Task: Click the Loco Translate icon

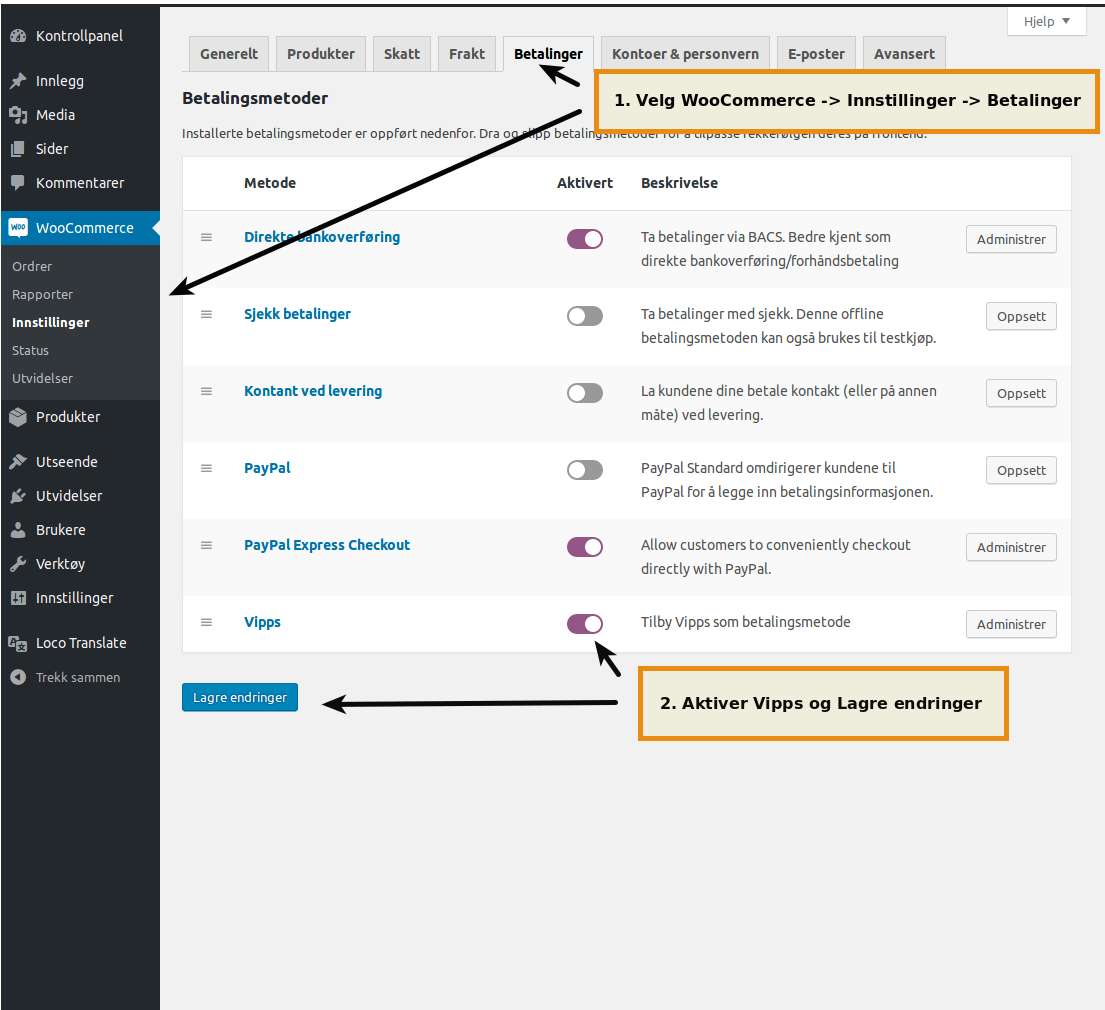Action: 18,643
